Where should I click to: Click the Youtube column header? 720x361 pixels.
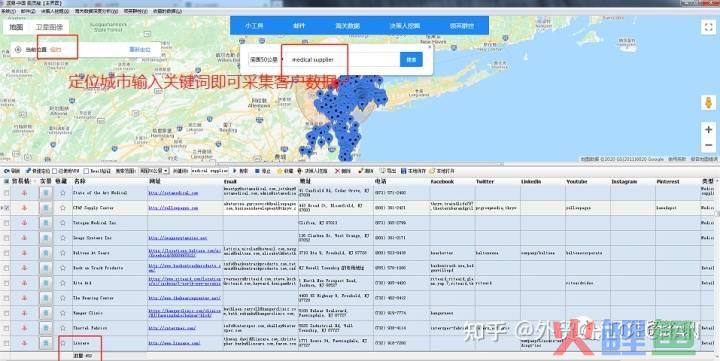[x=576, y=181]
